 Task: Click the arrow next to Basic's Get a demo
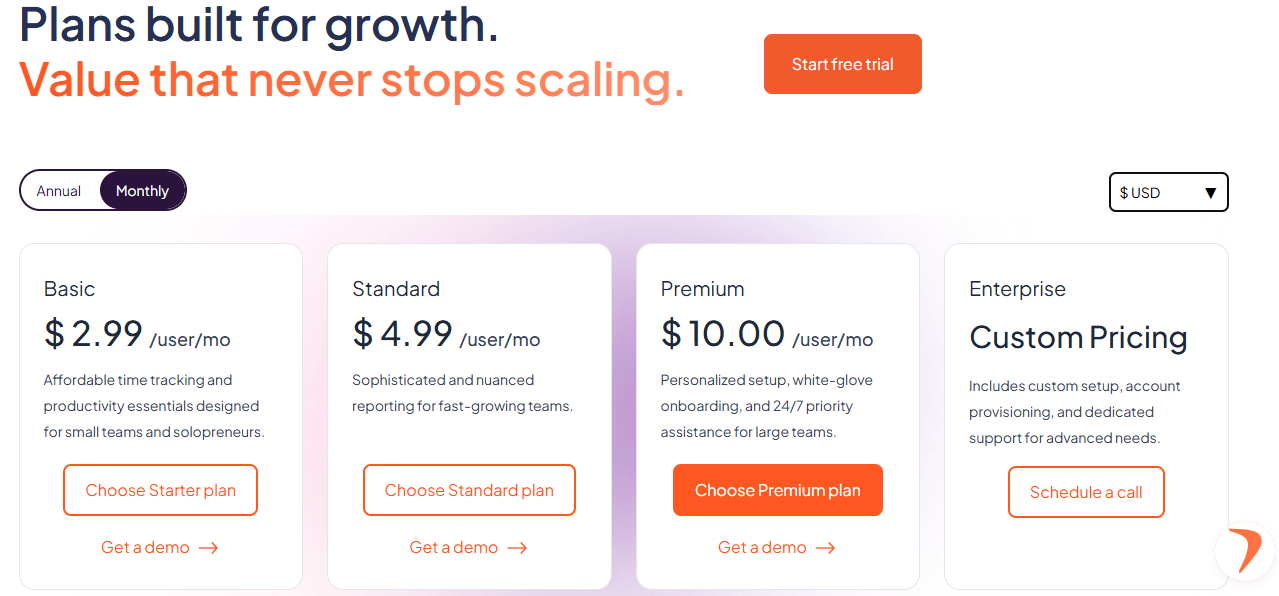(208, 548)
